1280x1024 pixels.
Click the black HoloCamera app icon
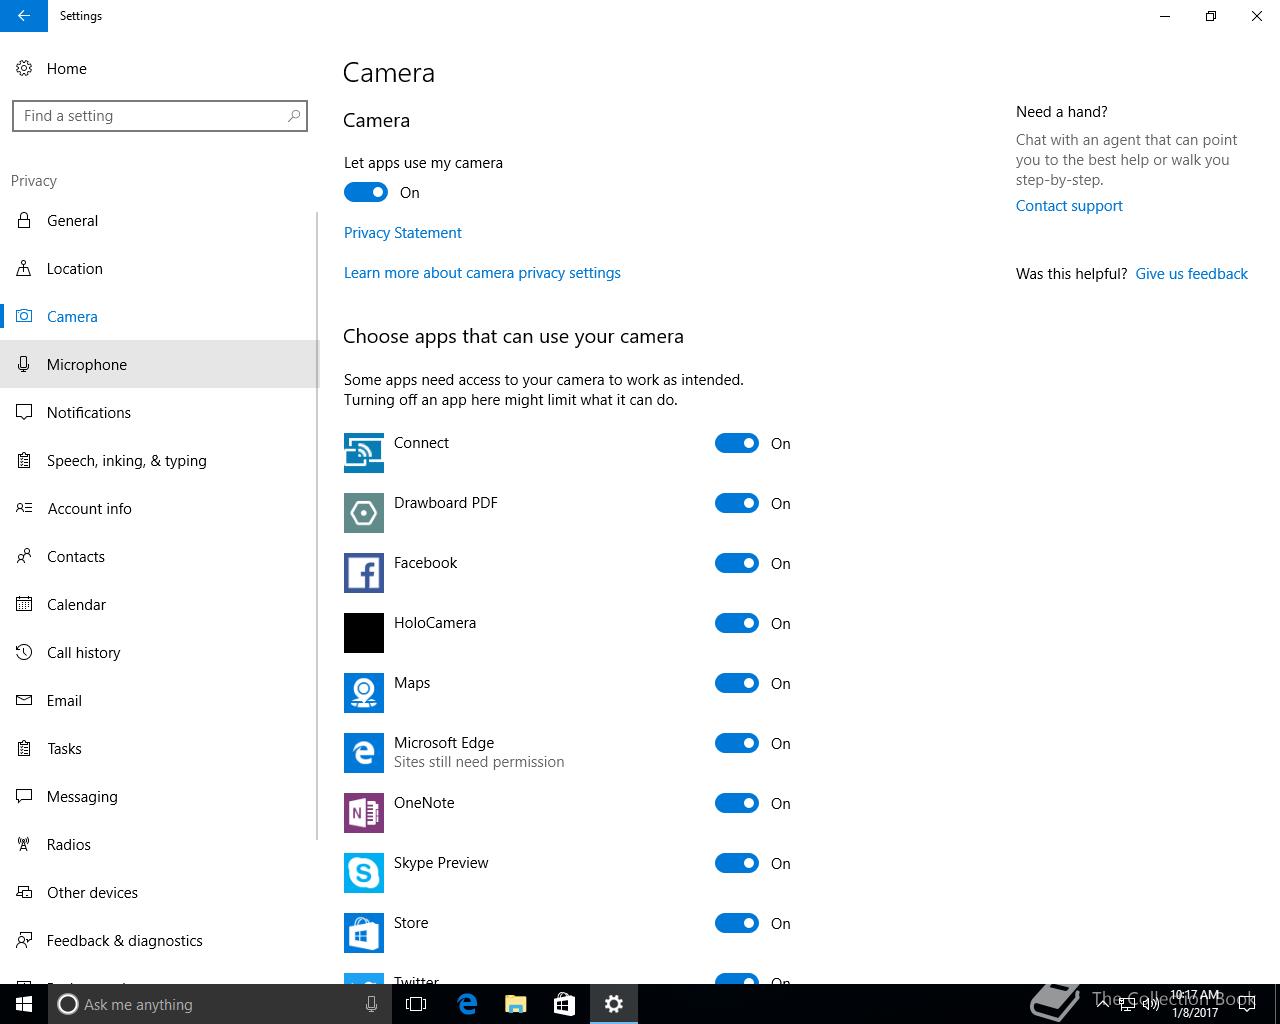tap(364, 633)
